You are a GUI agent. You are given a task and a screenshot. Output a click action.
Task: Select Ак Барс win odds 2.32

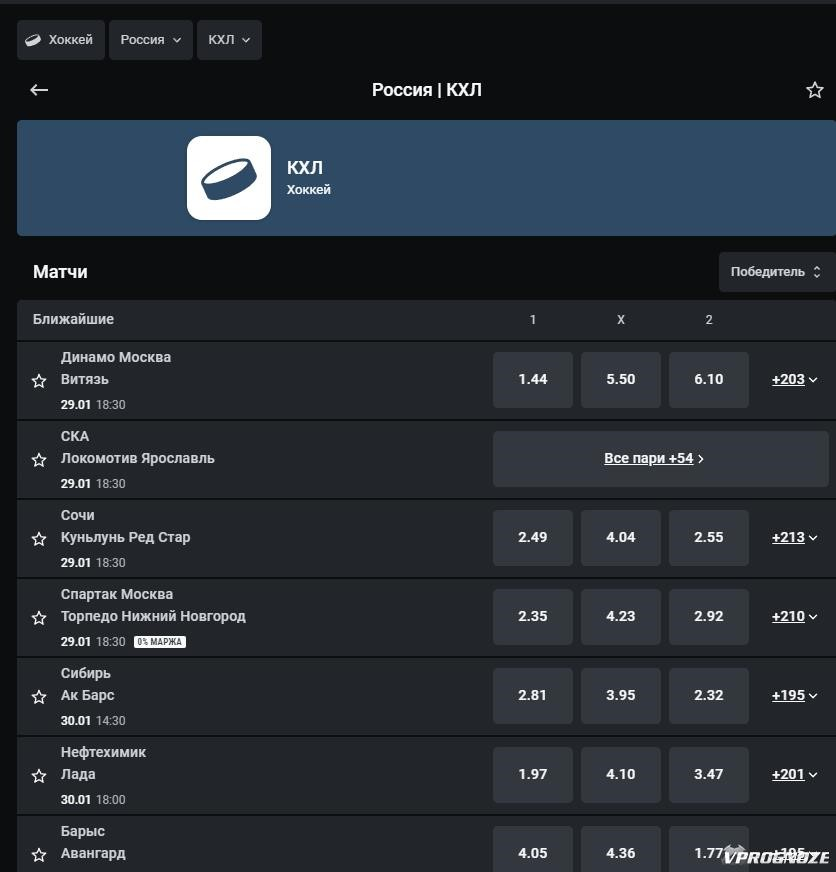[709, 696]
